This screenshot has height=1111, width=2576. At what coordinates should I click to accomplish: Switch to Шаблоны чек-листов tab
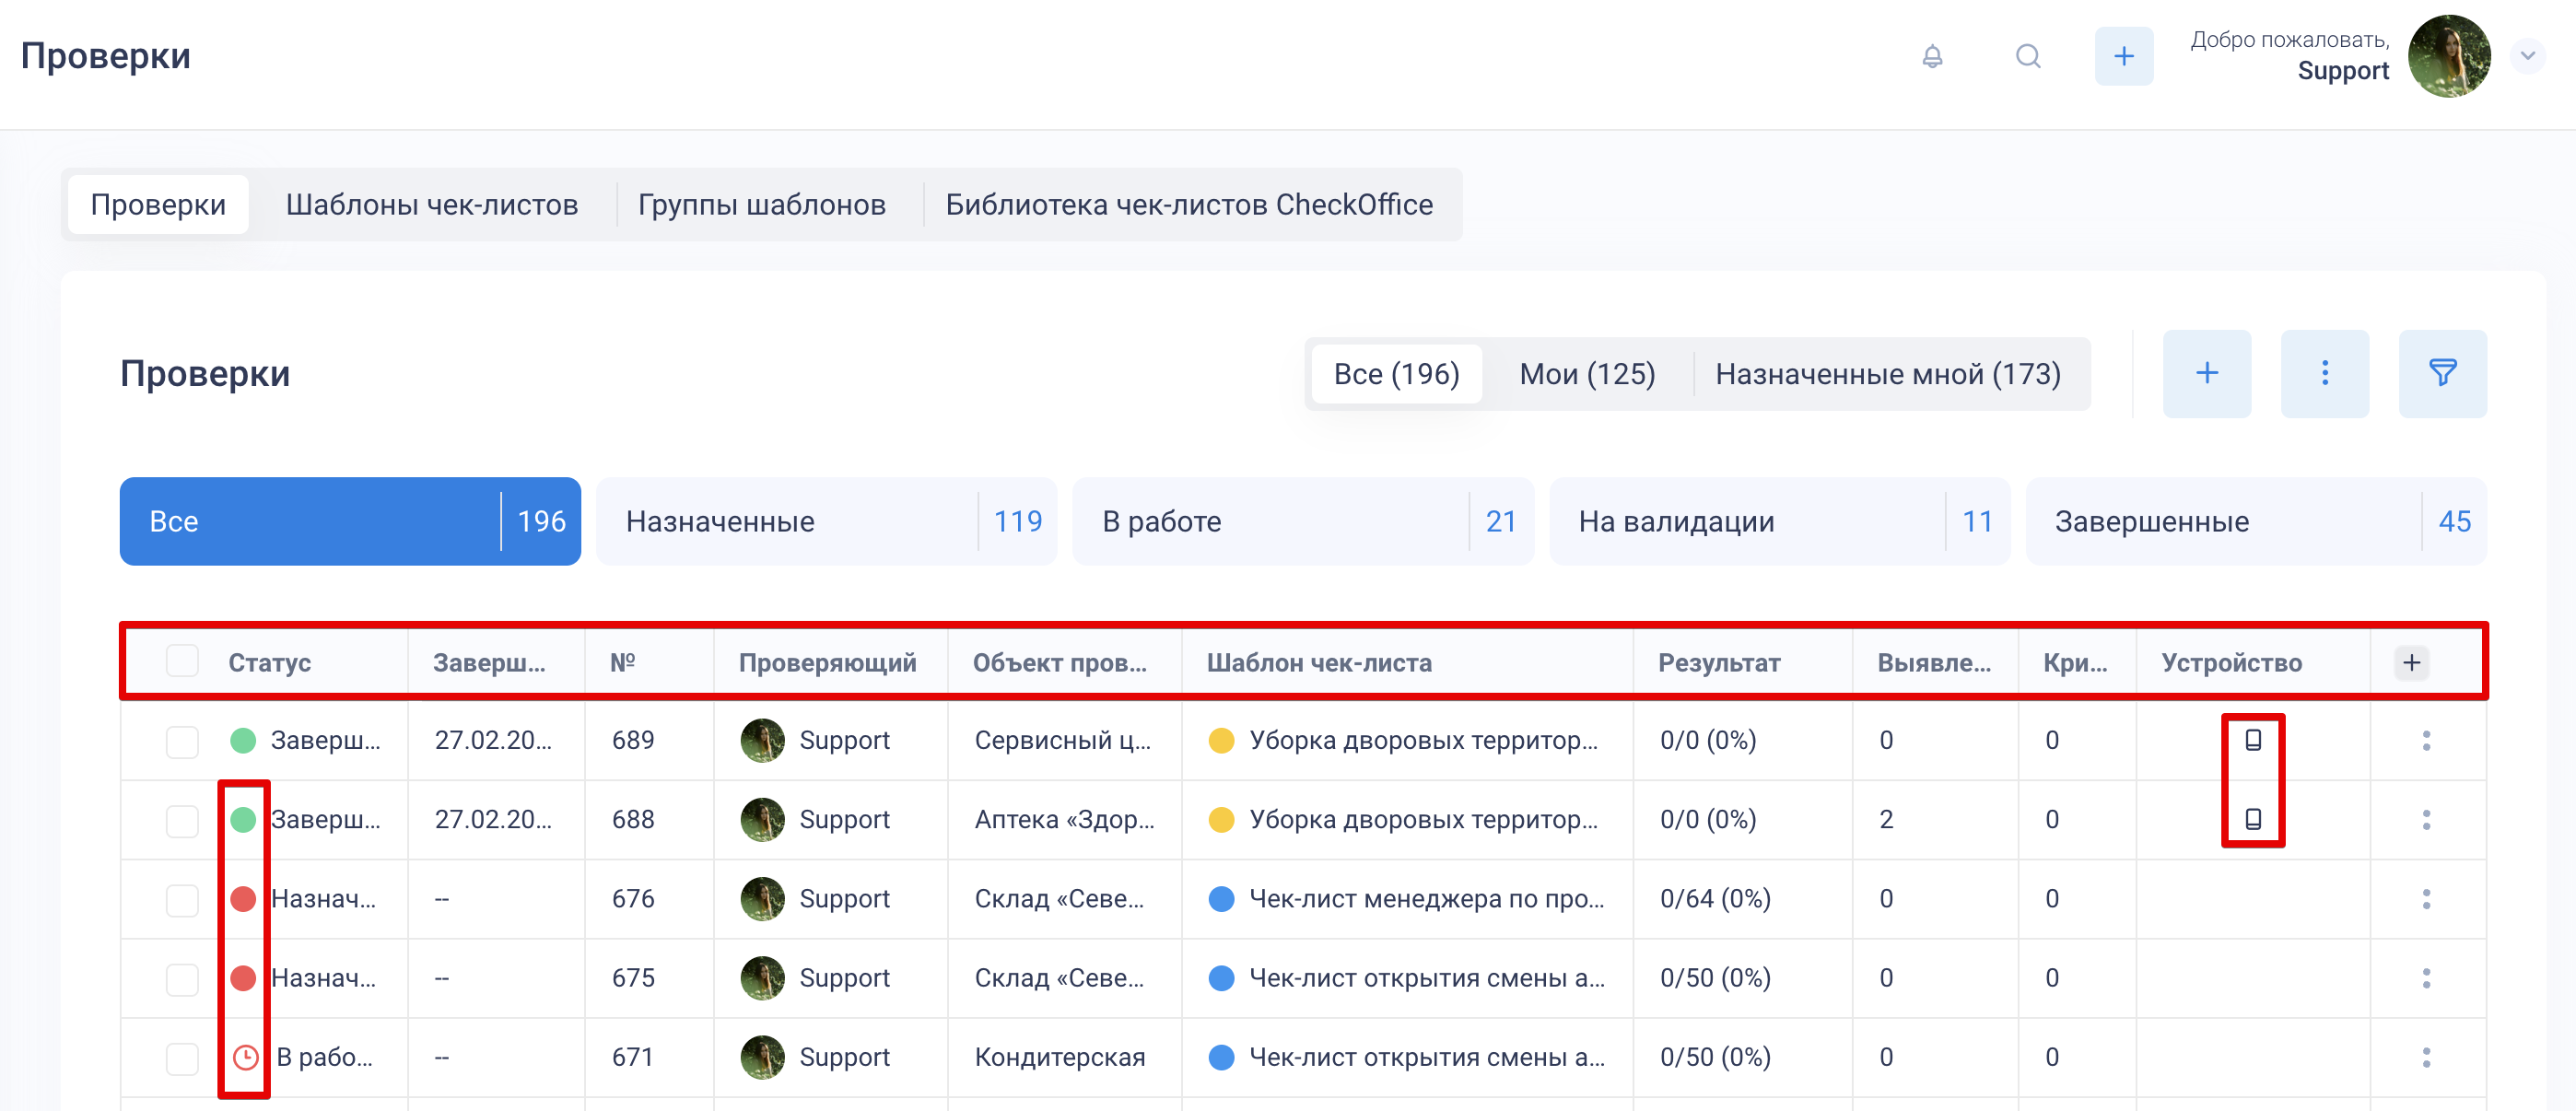tap(431, 204)
